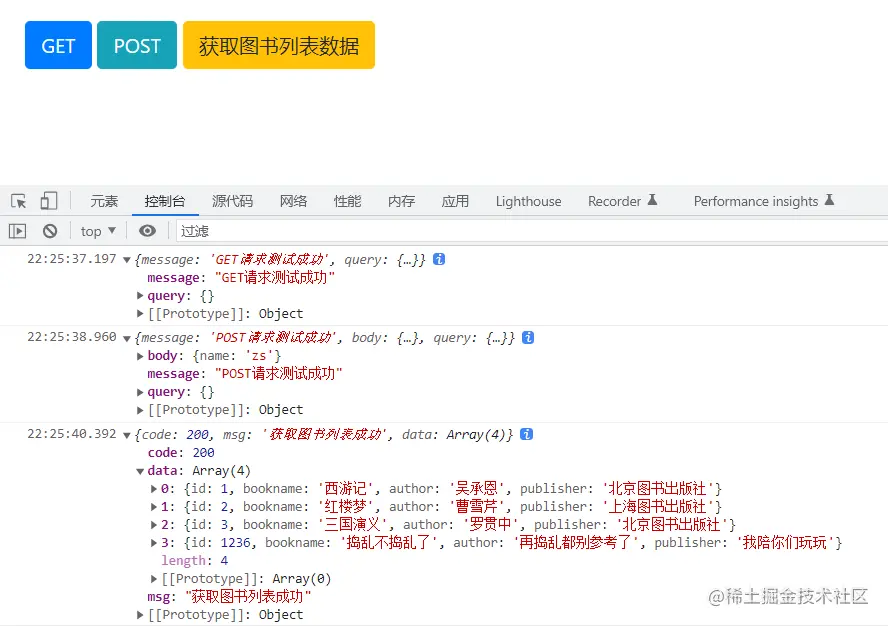Create a live expression with eye icon
The width and height of the screenshot is (888, 626).
pos(147,231)
